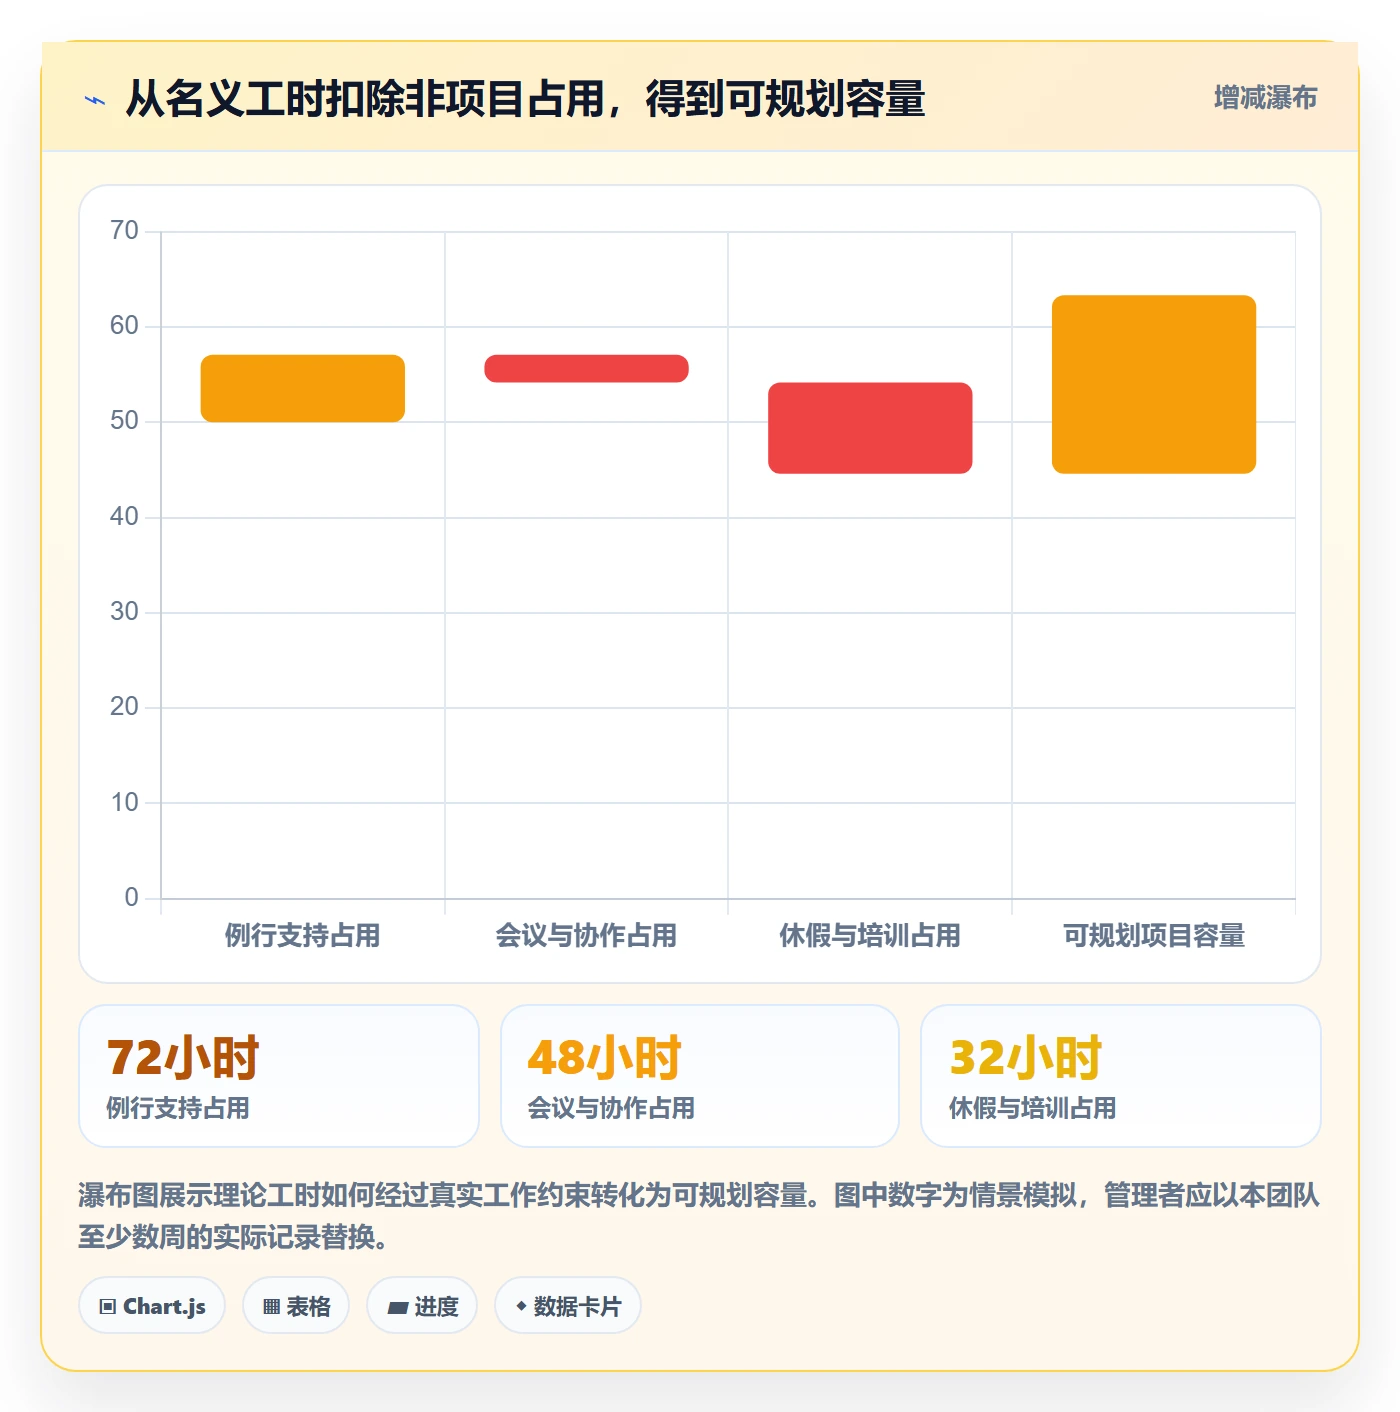Click the 休假与培训占用 x-axis label
1400x1412 pixels.
(870, 936)
